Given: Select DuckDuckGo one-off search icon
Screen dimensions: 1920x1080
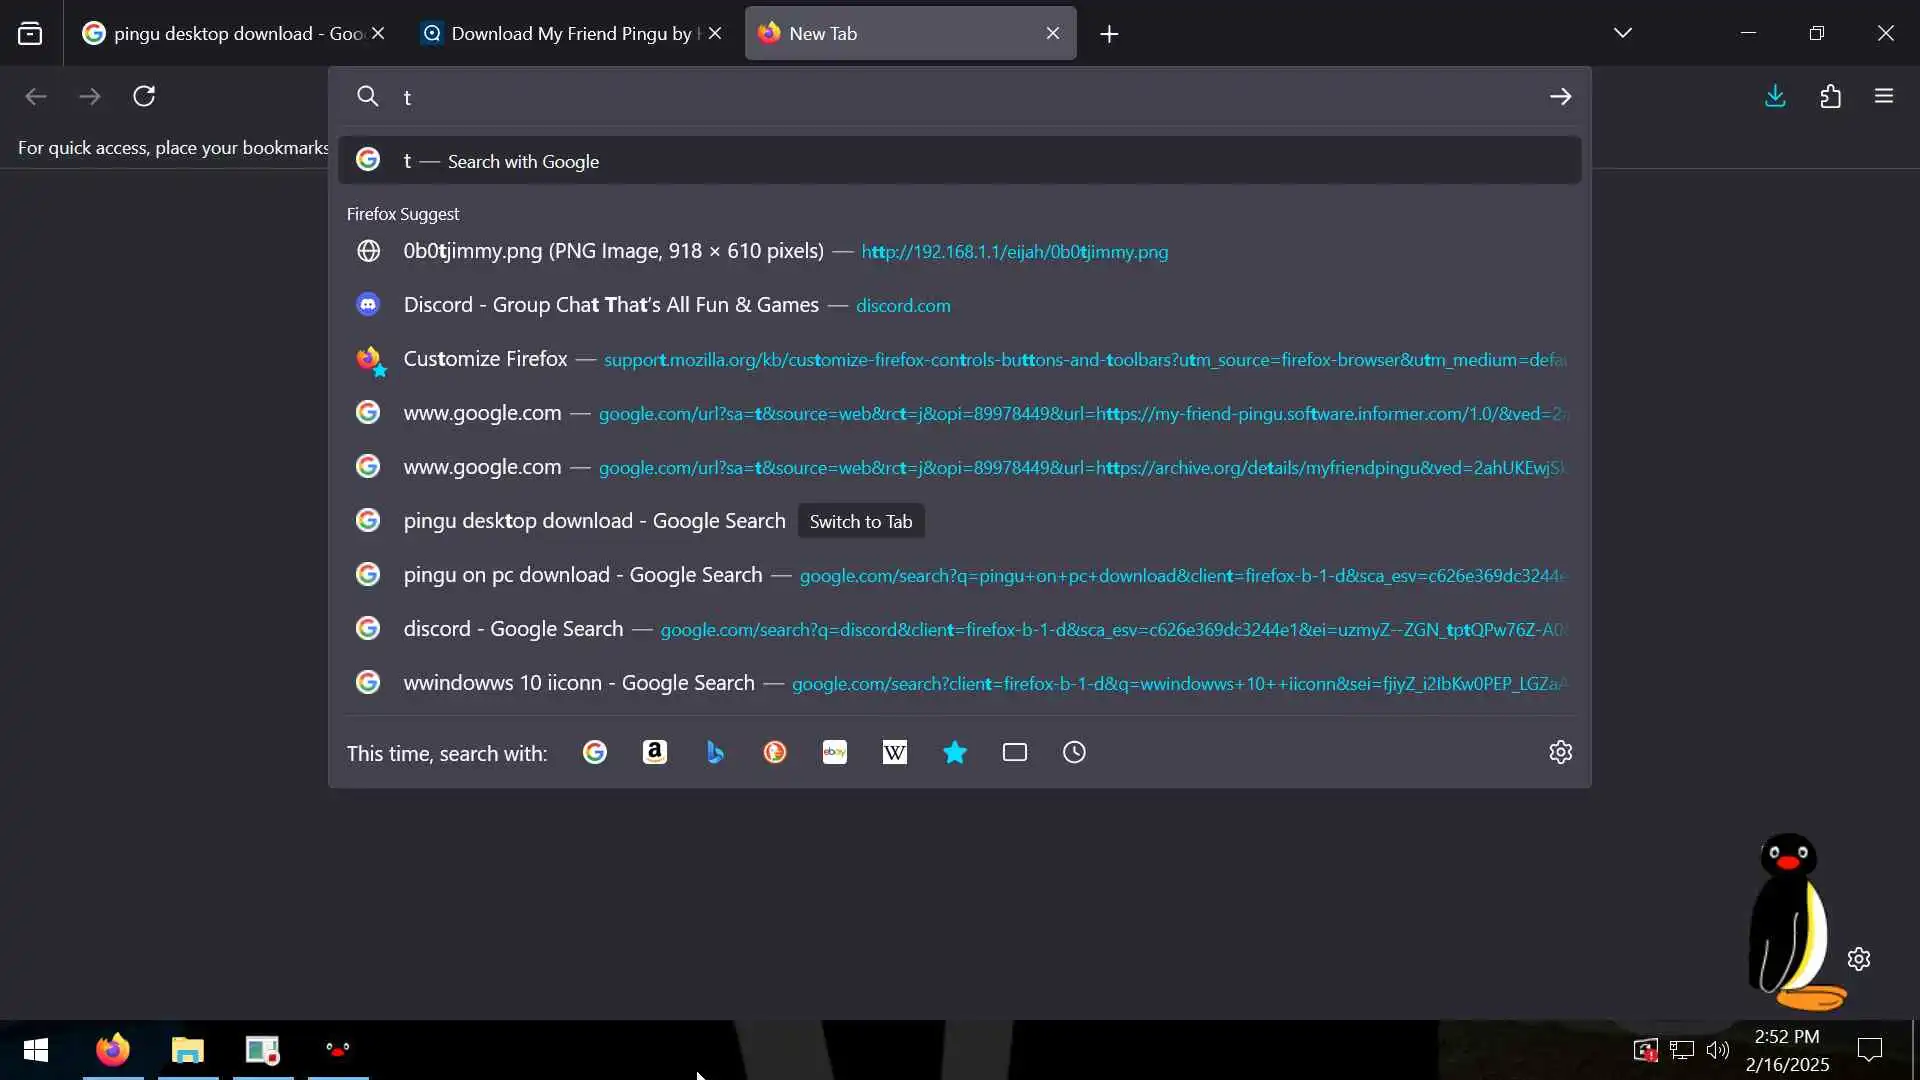Looking at the screenshot, I should coord(774,752).
